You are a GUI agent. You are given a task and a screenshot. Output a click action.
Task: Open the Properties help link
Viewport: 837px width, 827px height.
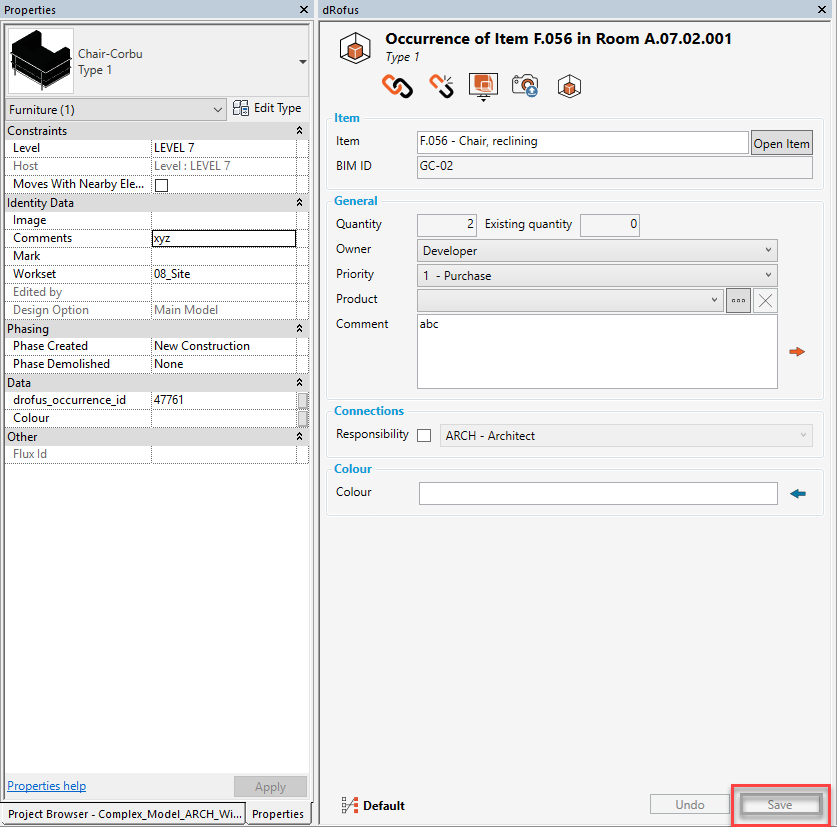[46, 786]
